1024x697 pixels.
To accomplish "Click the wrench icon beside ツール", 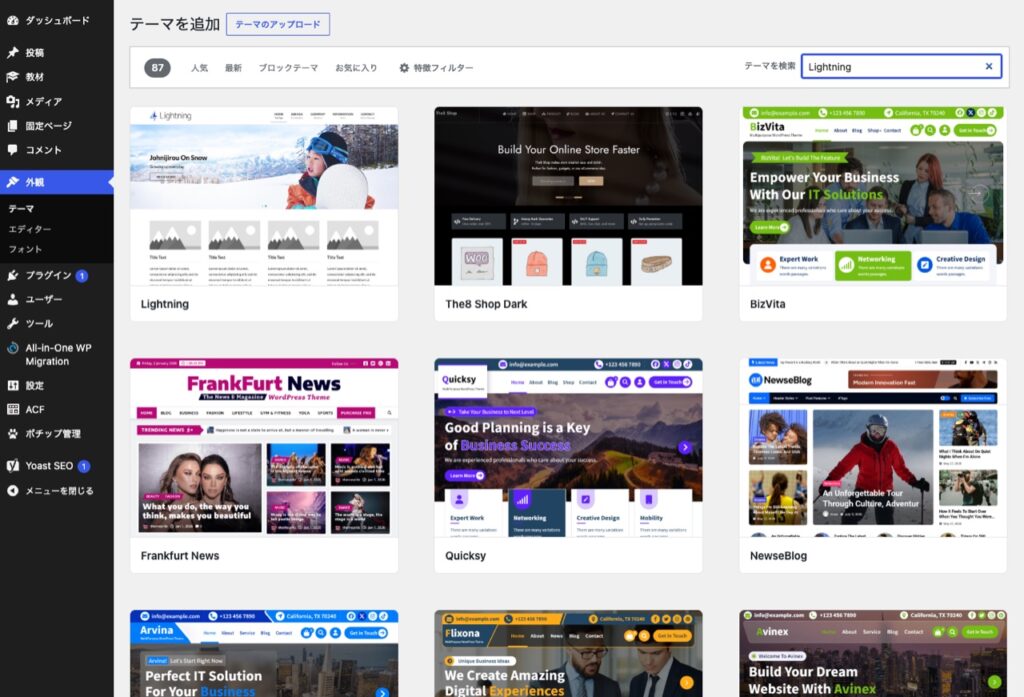I will pos(12,323).
